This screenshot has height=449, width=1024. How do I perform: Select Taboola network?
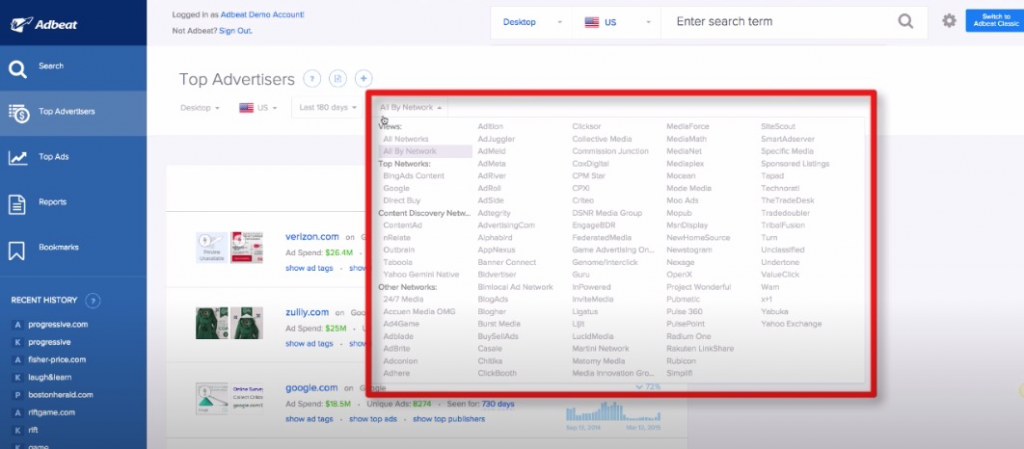coord(398,262)
